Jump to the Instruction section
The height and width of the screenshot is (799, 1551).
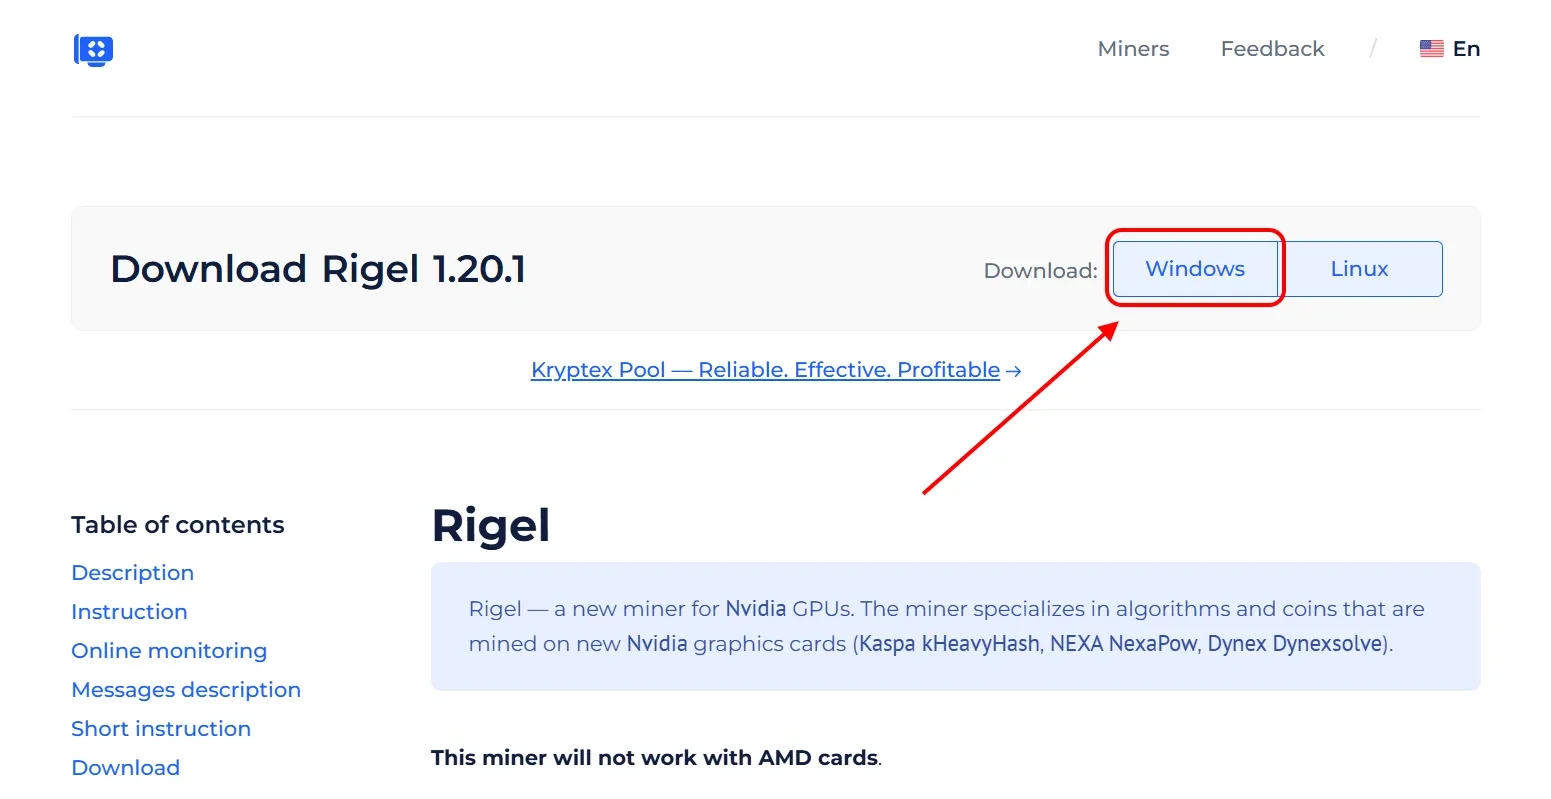click(x=129, y=612)
